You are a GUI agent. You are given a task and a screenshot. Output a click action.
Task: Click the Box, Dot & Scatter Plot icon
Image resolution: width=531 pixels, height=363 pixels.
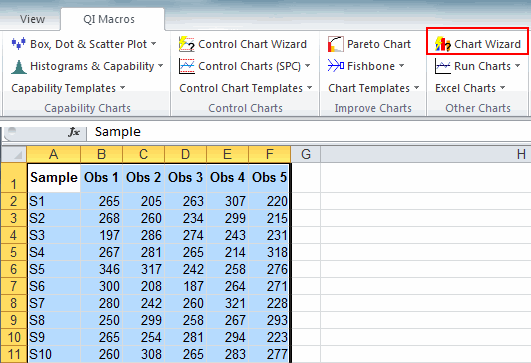(x=19, y=44)
